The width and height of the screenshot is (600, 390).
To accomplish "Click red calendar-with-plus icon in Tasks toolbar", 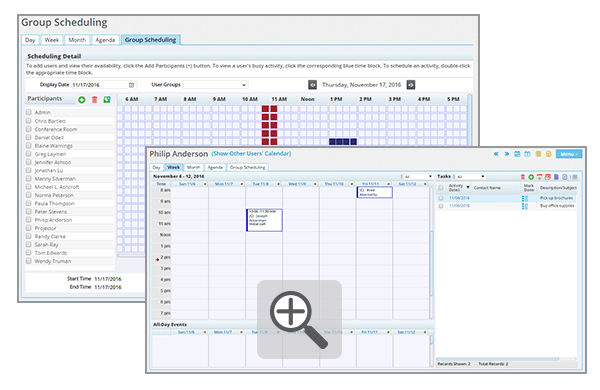I will point(540,177).
